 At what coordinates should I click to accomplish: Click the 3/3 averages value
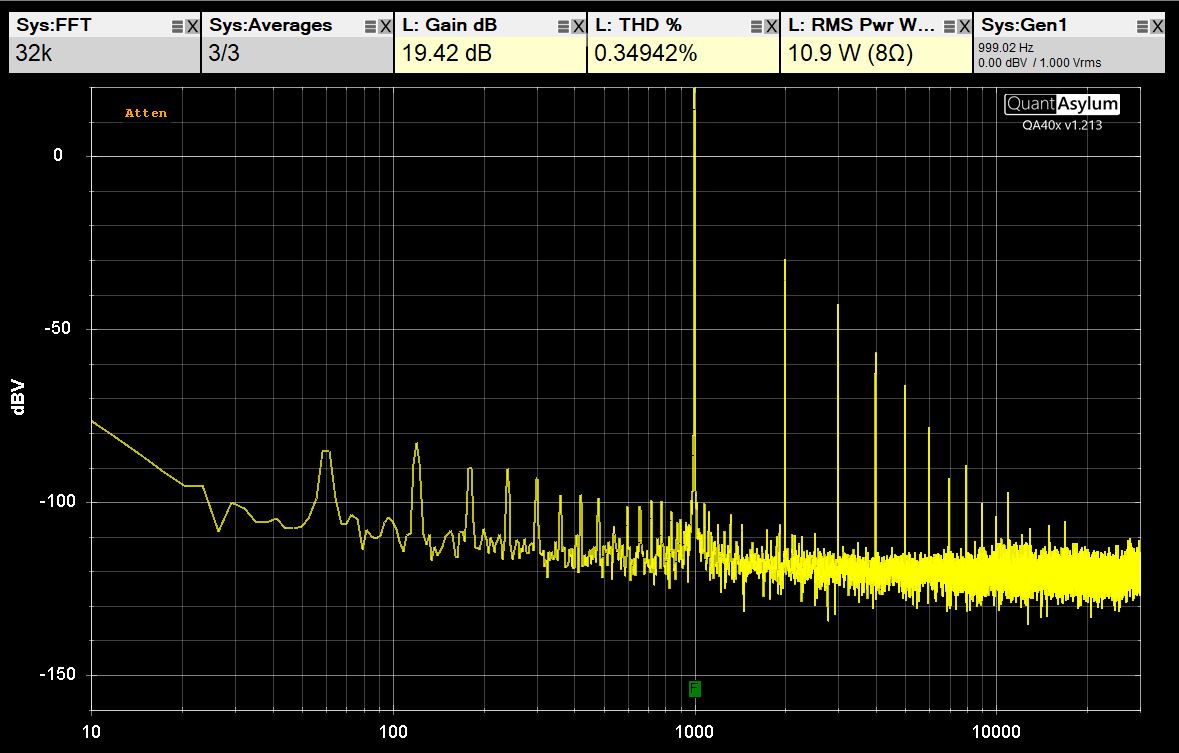(224, 53)
